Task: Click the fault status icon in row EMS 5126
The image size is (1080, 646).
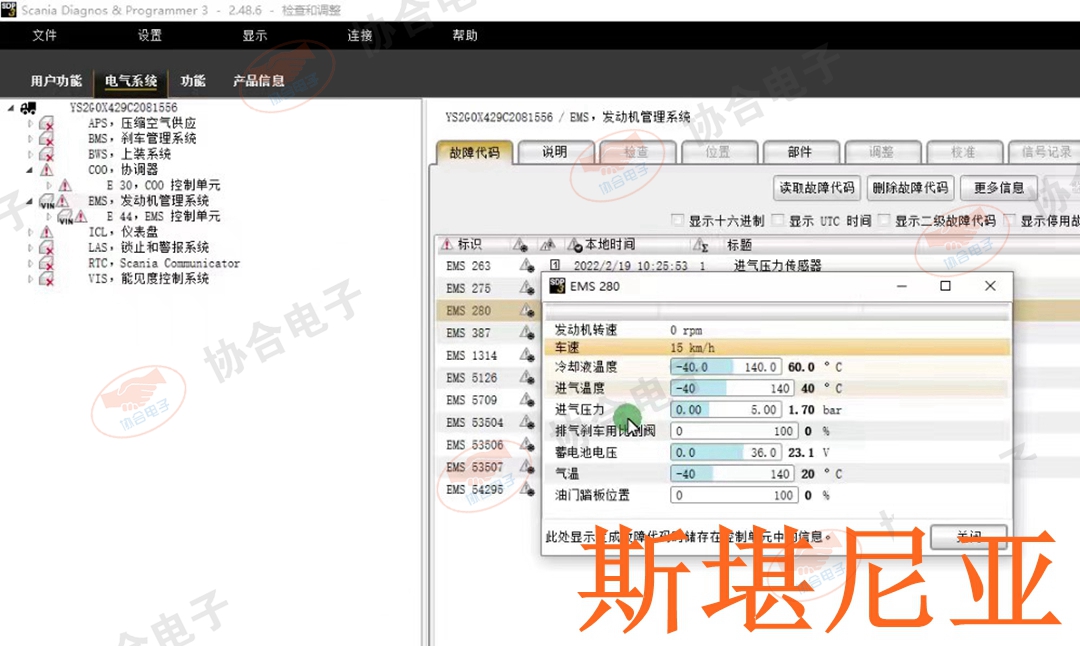Action: [x=527, y=377]
